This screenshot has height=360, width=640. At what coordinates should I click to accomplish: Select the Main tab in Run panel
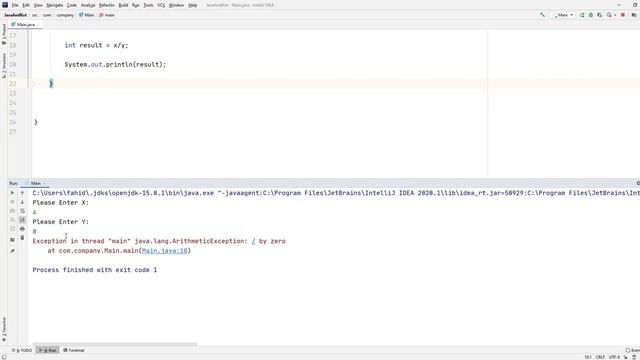pyautogui.click(x=36, y=183)
